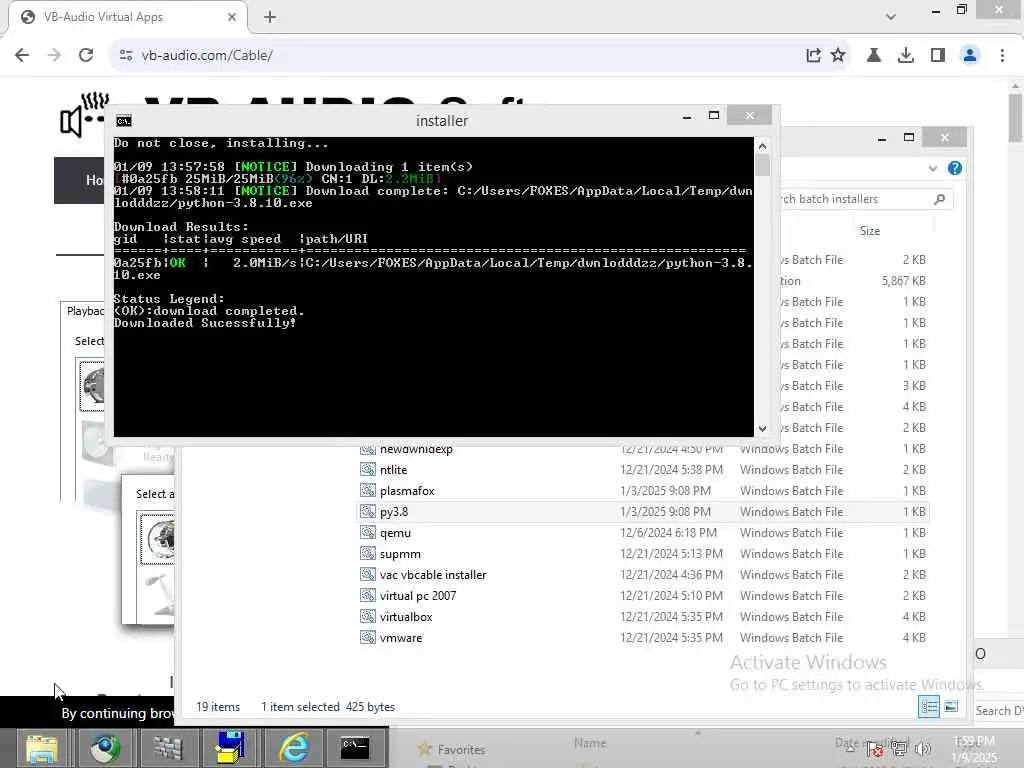Open installer console window system menu icon

coord(123,121)
